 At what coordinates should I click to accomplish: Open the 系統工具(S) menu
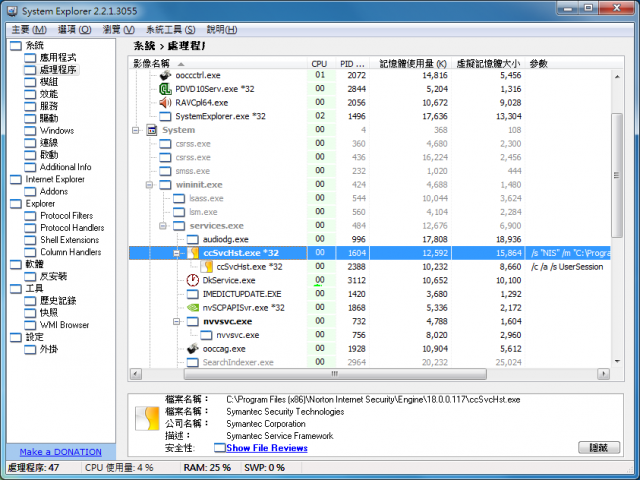point(171,29)
